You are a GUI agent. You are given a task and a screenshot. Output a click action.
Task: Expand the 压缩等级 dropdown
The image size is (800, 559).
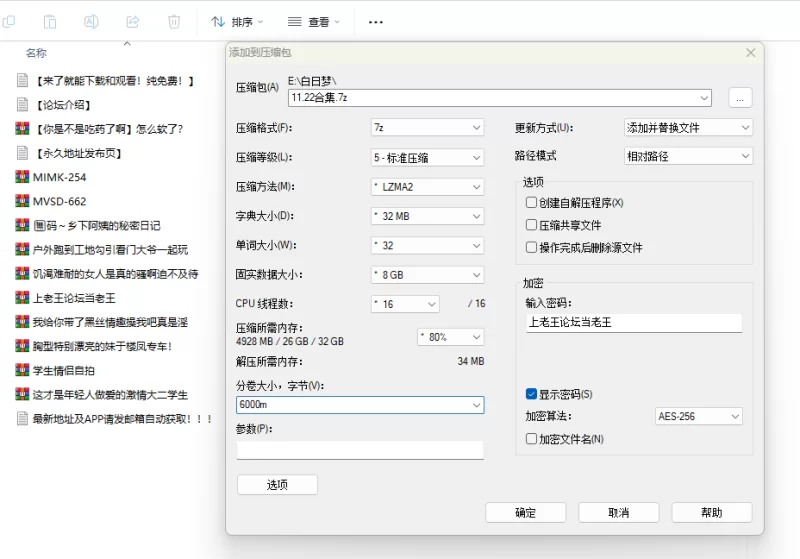(427, 157)
